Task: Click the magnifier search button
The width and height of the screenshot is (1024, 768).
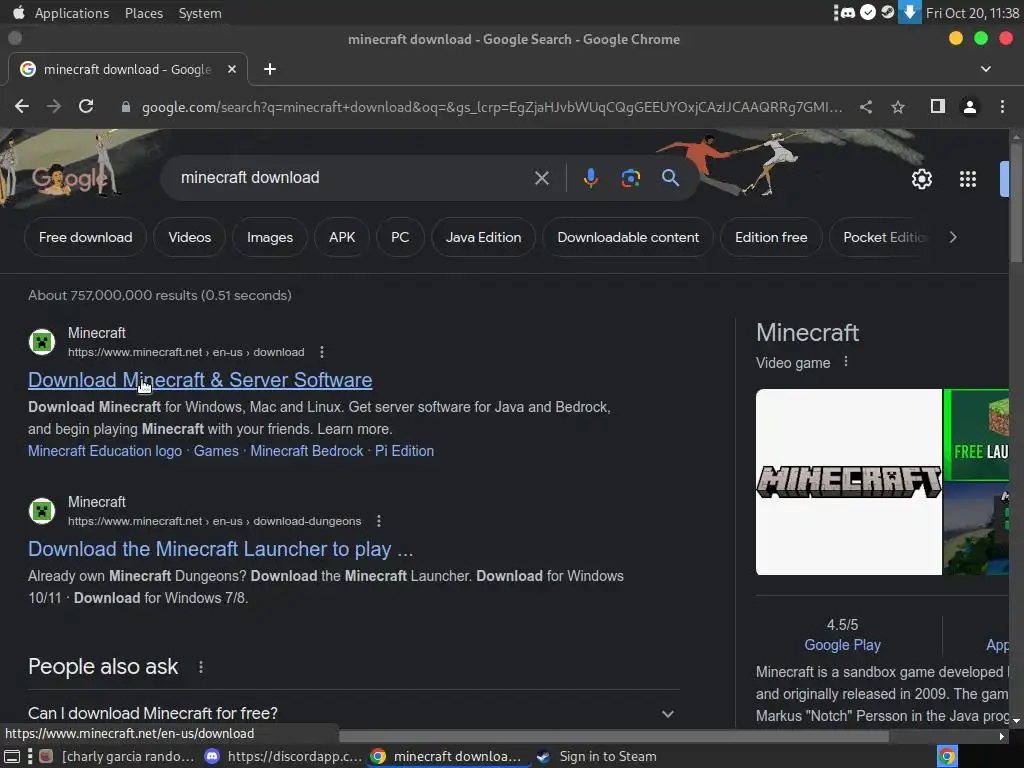Action: [670, 178]
